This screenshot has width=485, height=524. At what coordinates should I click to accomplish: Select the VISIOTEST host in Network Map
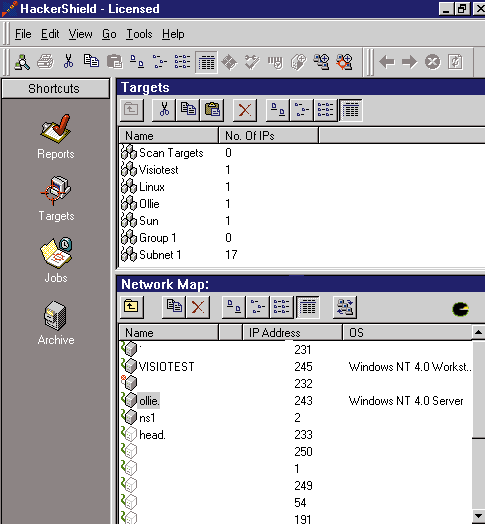(166, 367)
